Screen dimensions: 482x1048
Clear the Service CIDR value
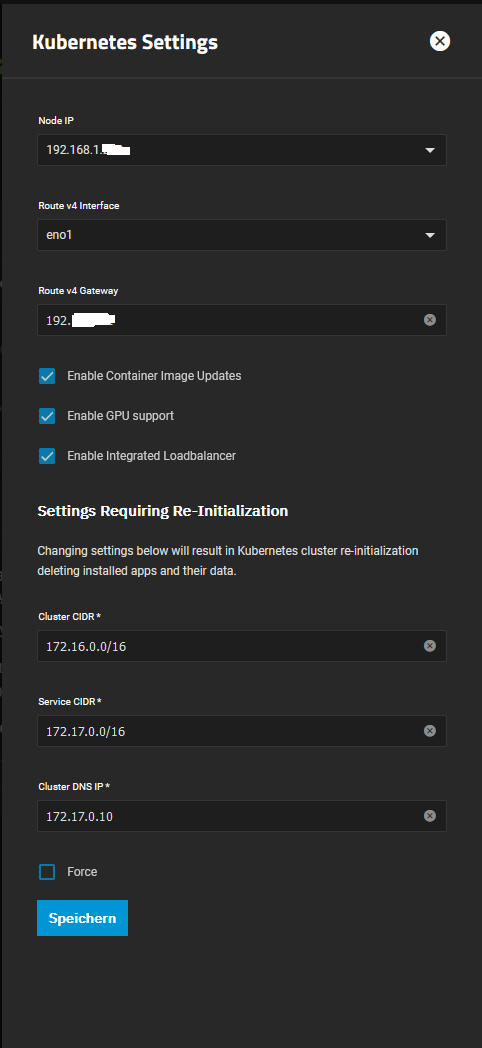430,731
